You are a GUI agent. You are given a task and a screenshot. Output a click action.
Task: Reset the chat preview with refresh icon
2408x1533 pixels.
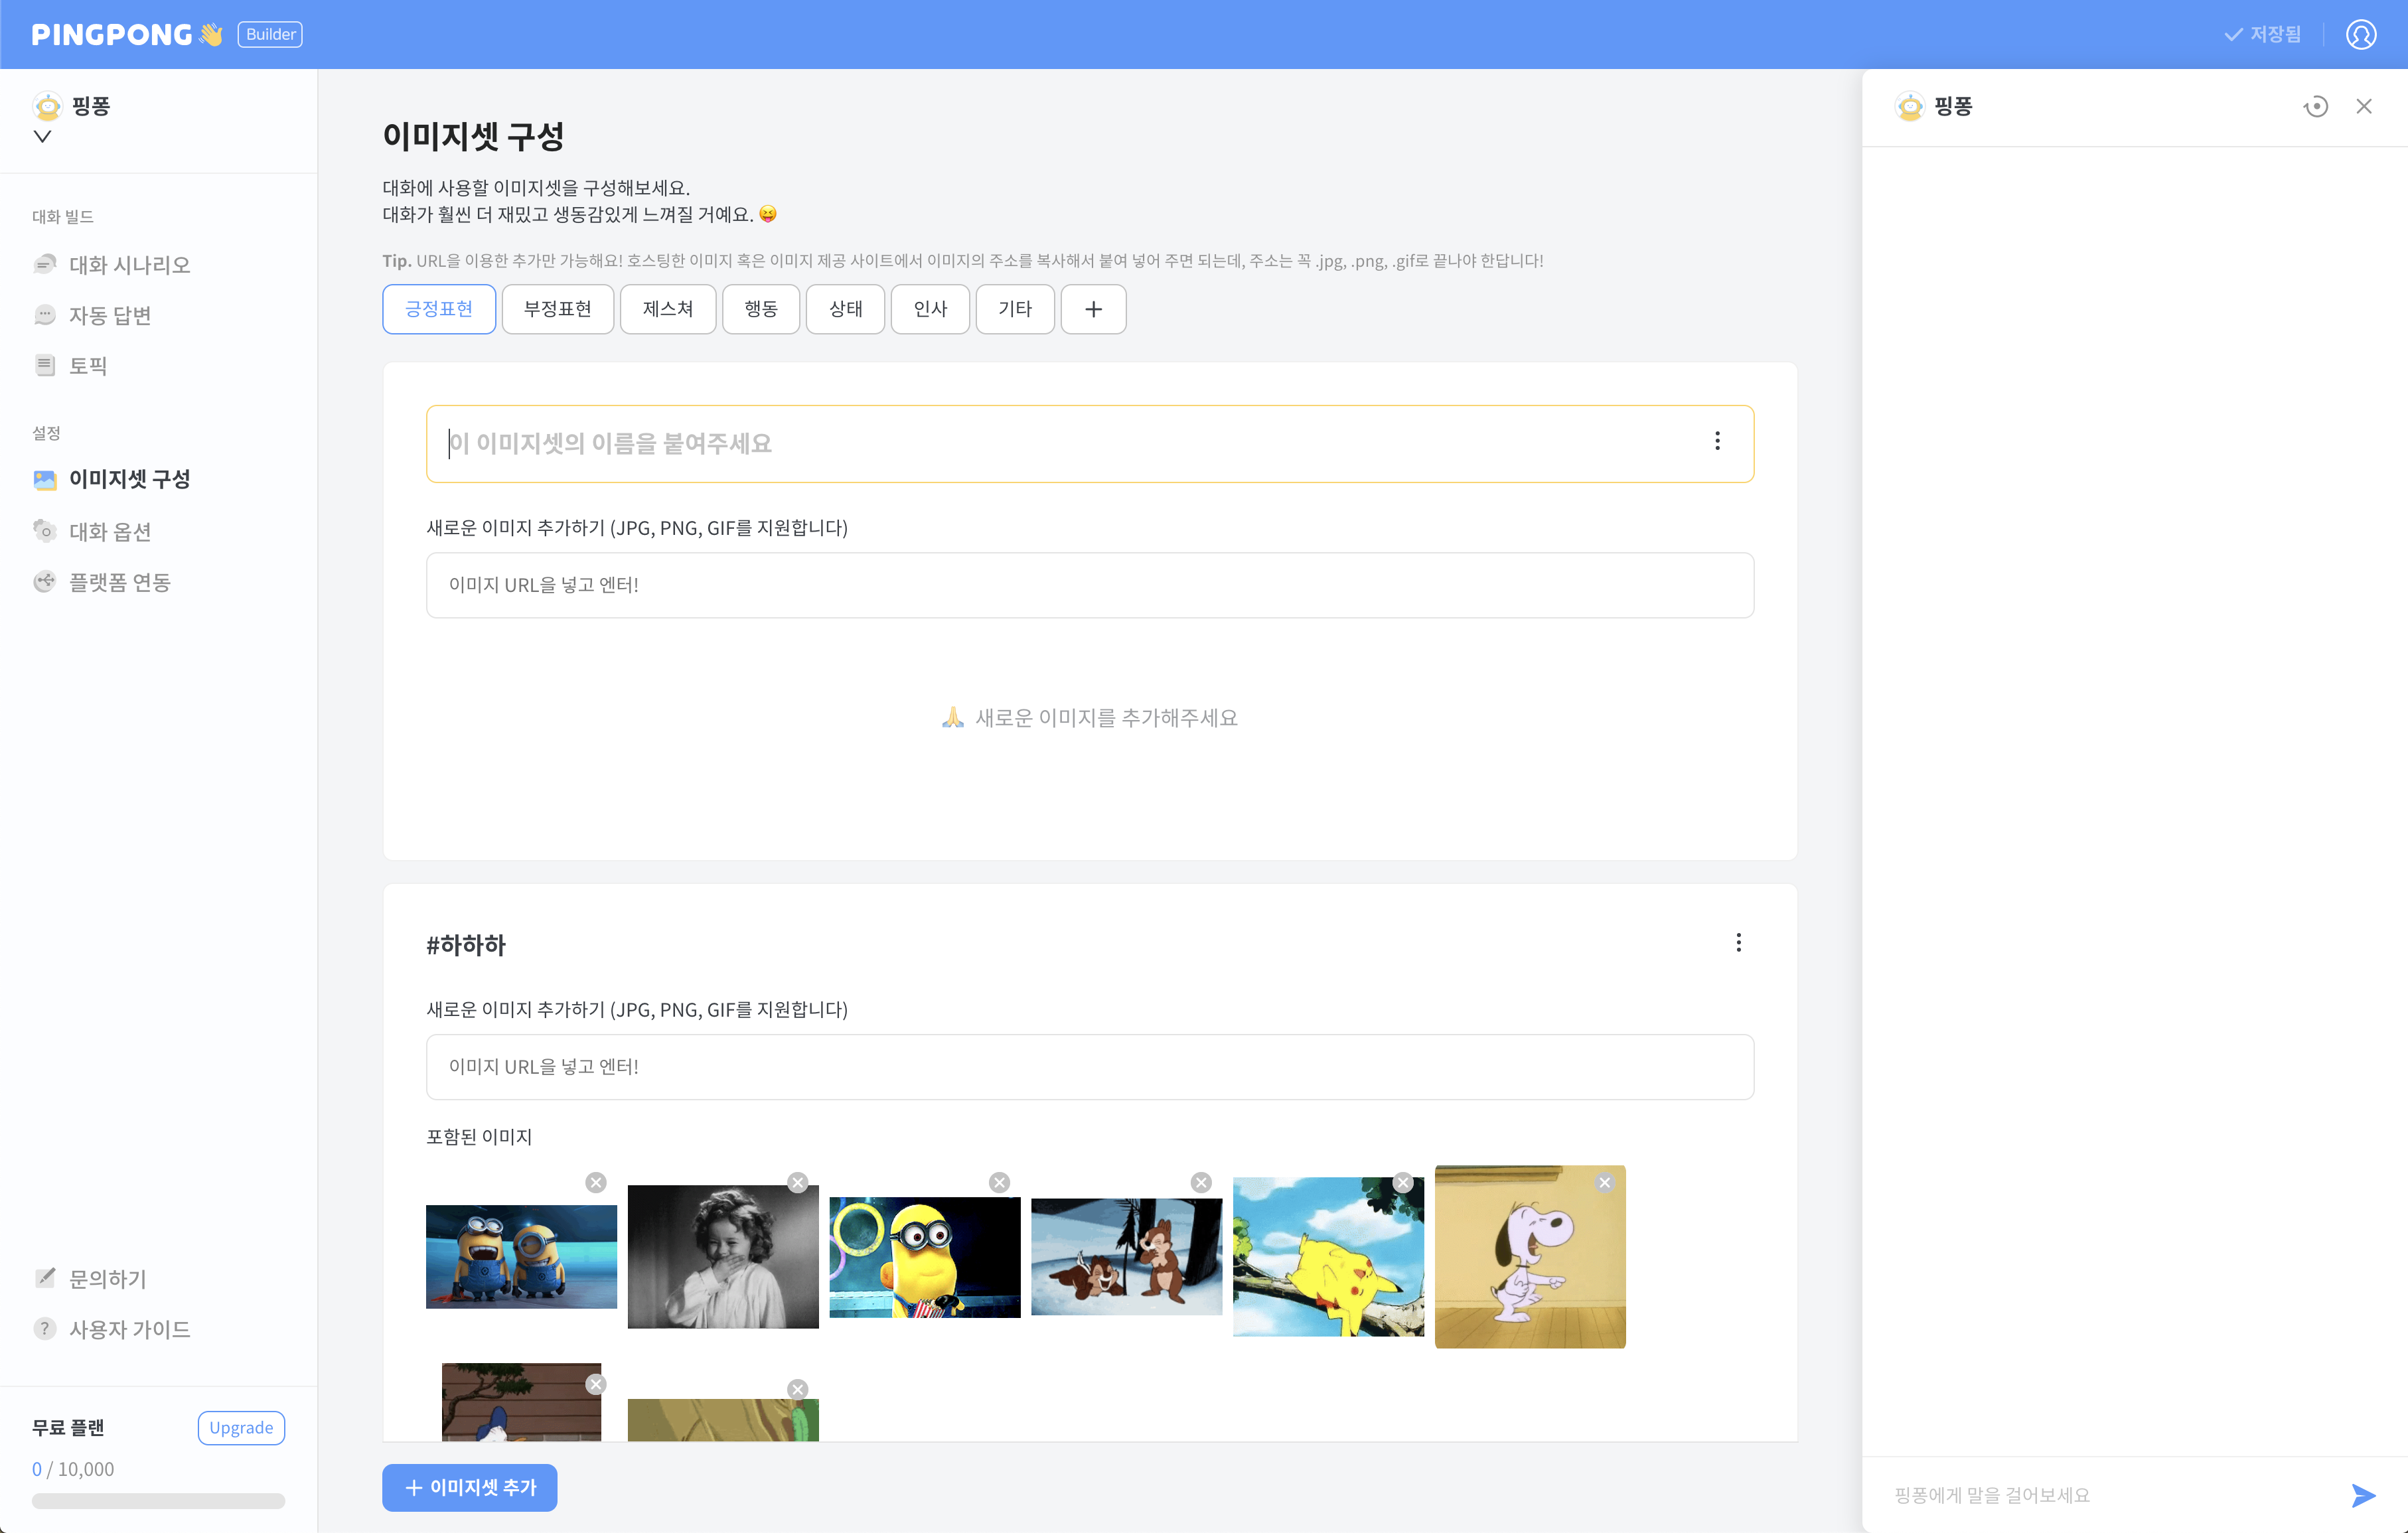point(2316,106)
